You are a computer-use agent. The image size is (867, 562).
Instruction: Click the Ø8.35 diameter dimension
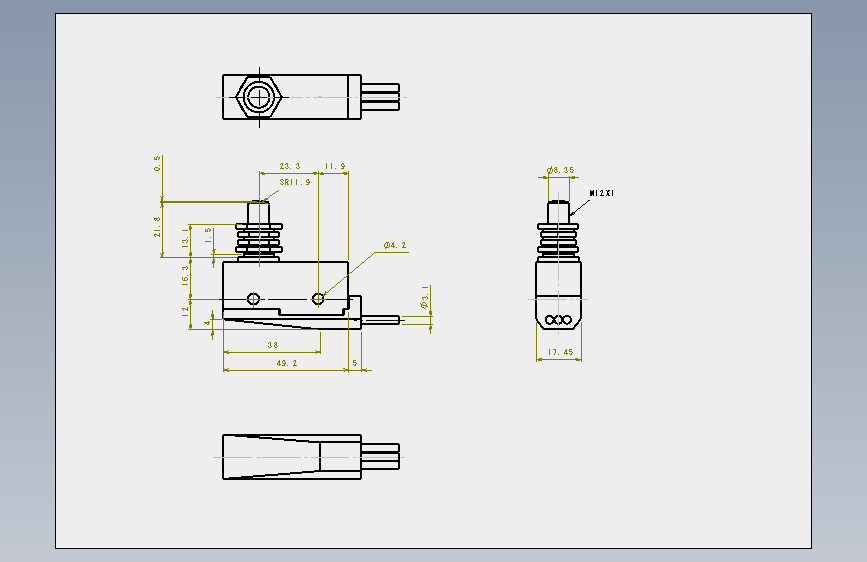(x=560, y=170)
